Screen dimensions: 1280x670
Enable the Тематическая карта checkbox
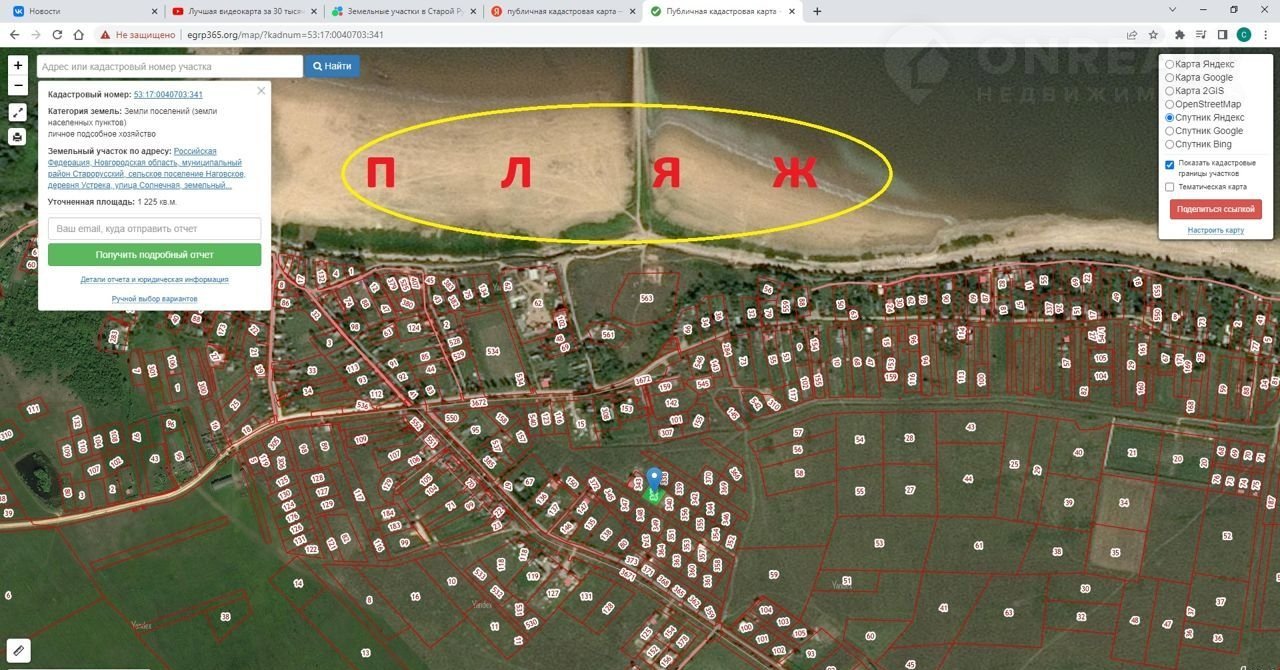pos(1170,187)
